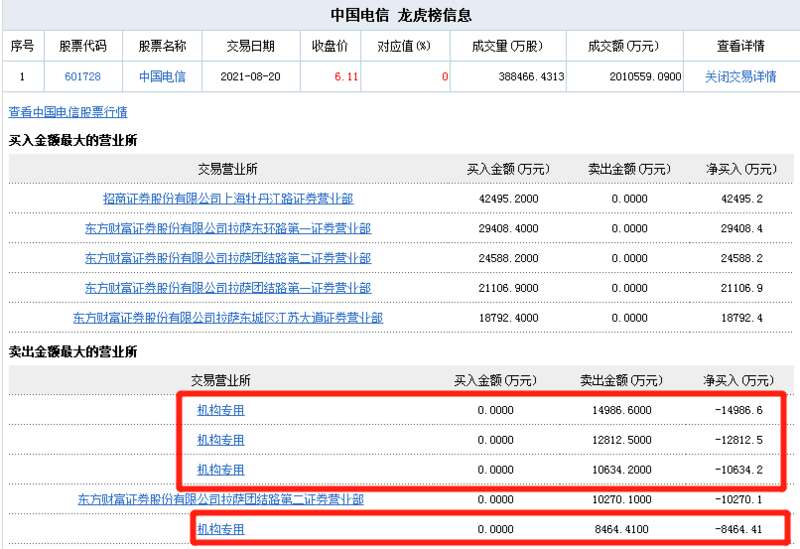Open 机构专用 link with 12812.5000 sold
The width and height of the screenshot is (800, 549).
click(221, 440)
